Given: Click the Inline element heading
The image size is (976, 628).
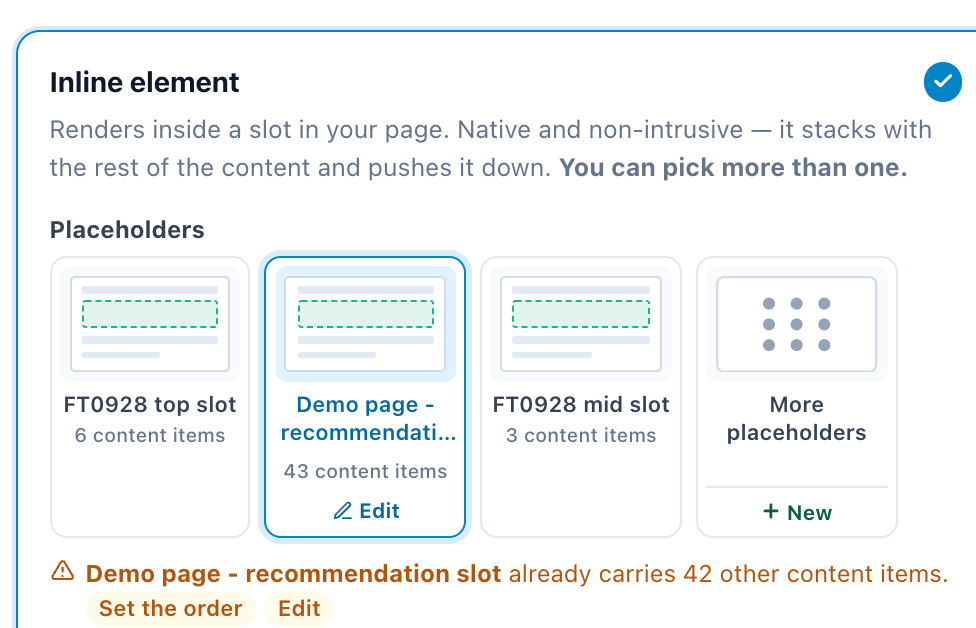Looking at the screenshot, I should (144, 82).
